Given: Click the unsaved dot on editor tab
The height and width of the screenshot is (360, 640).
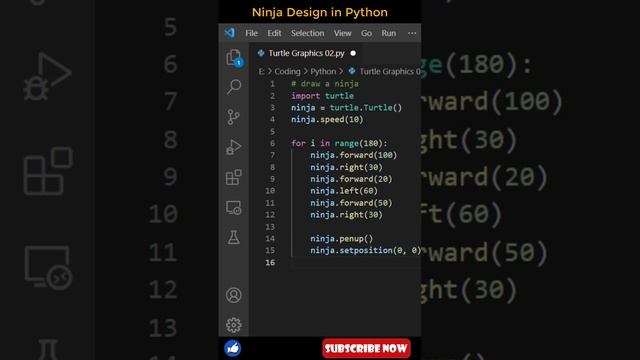Looking at the screenshot, I should 353,53.
